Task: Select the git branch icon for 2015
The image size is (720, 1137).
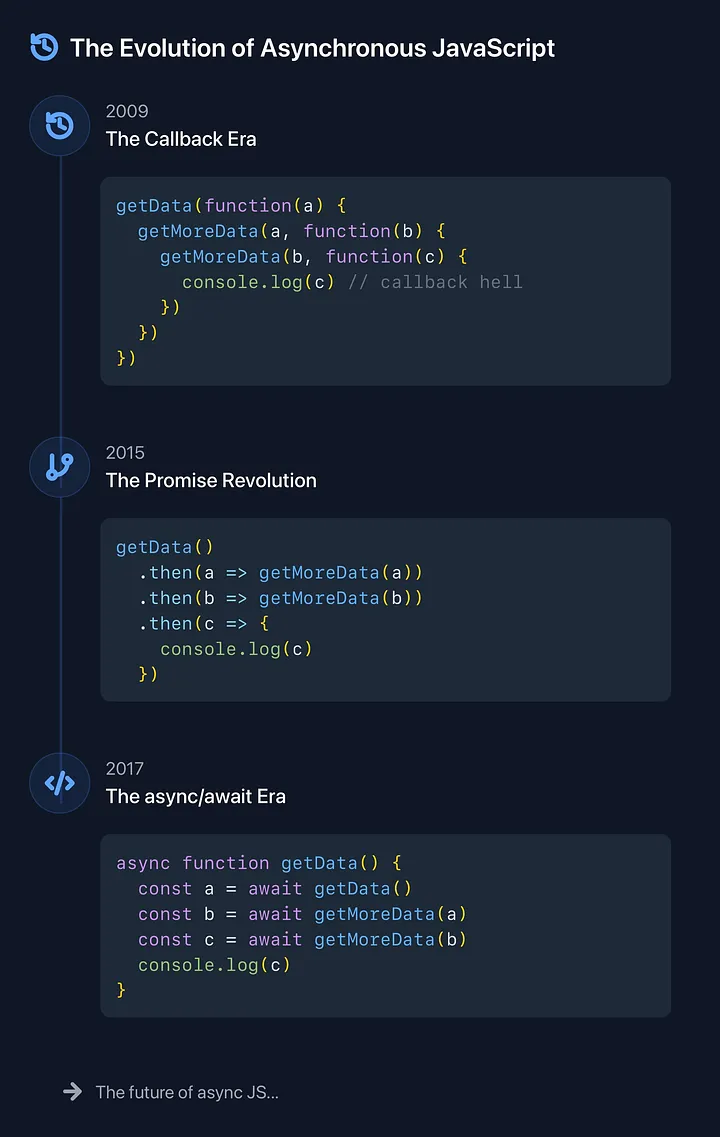Action: (x=60, y=467)
